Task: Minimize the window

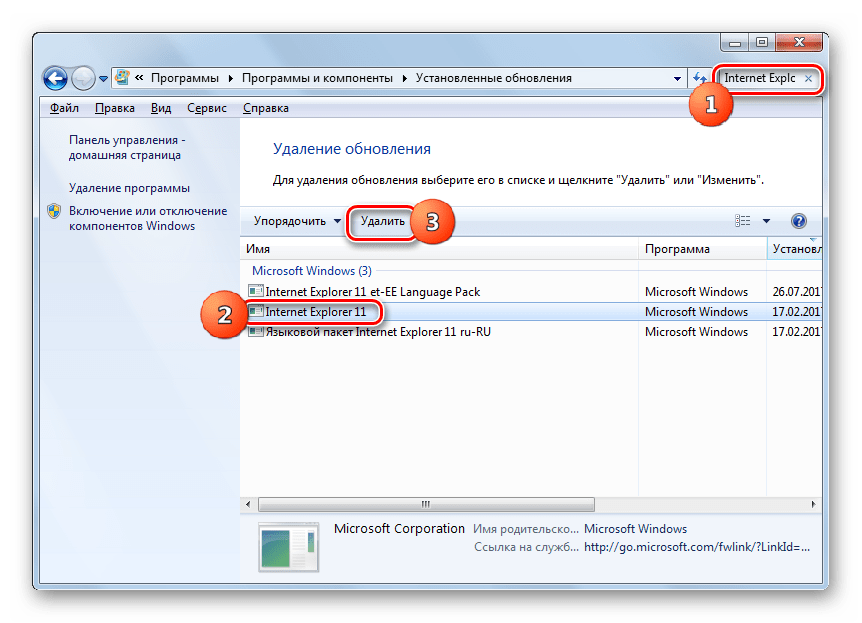Action: click(735, 42)
